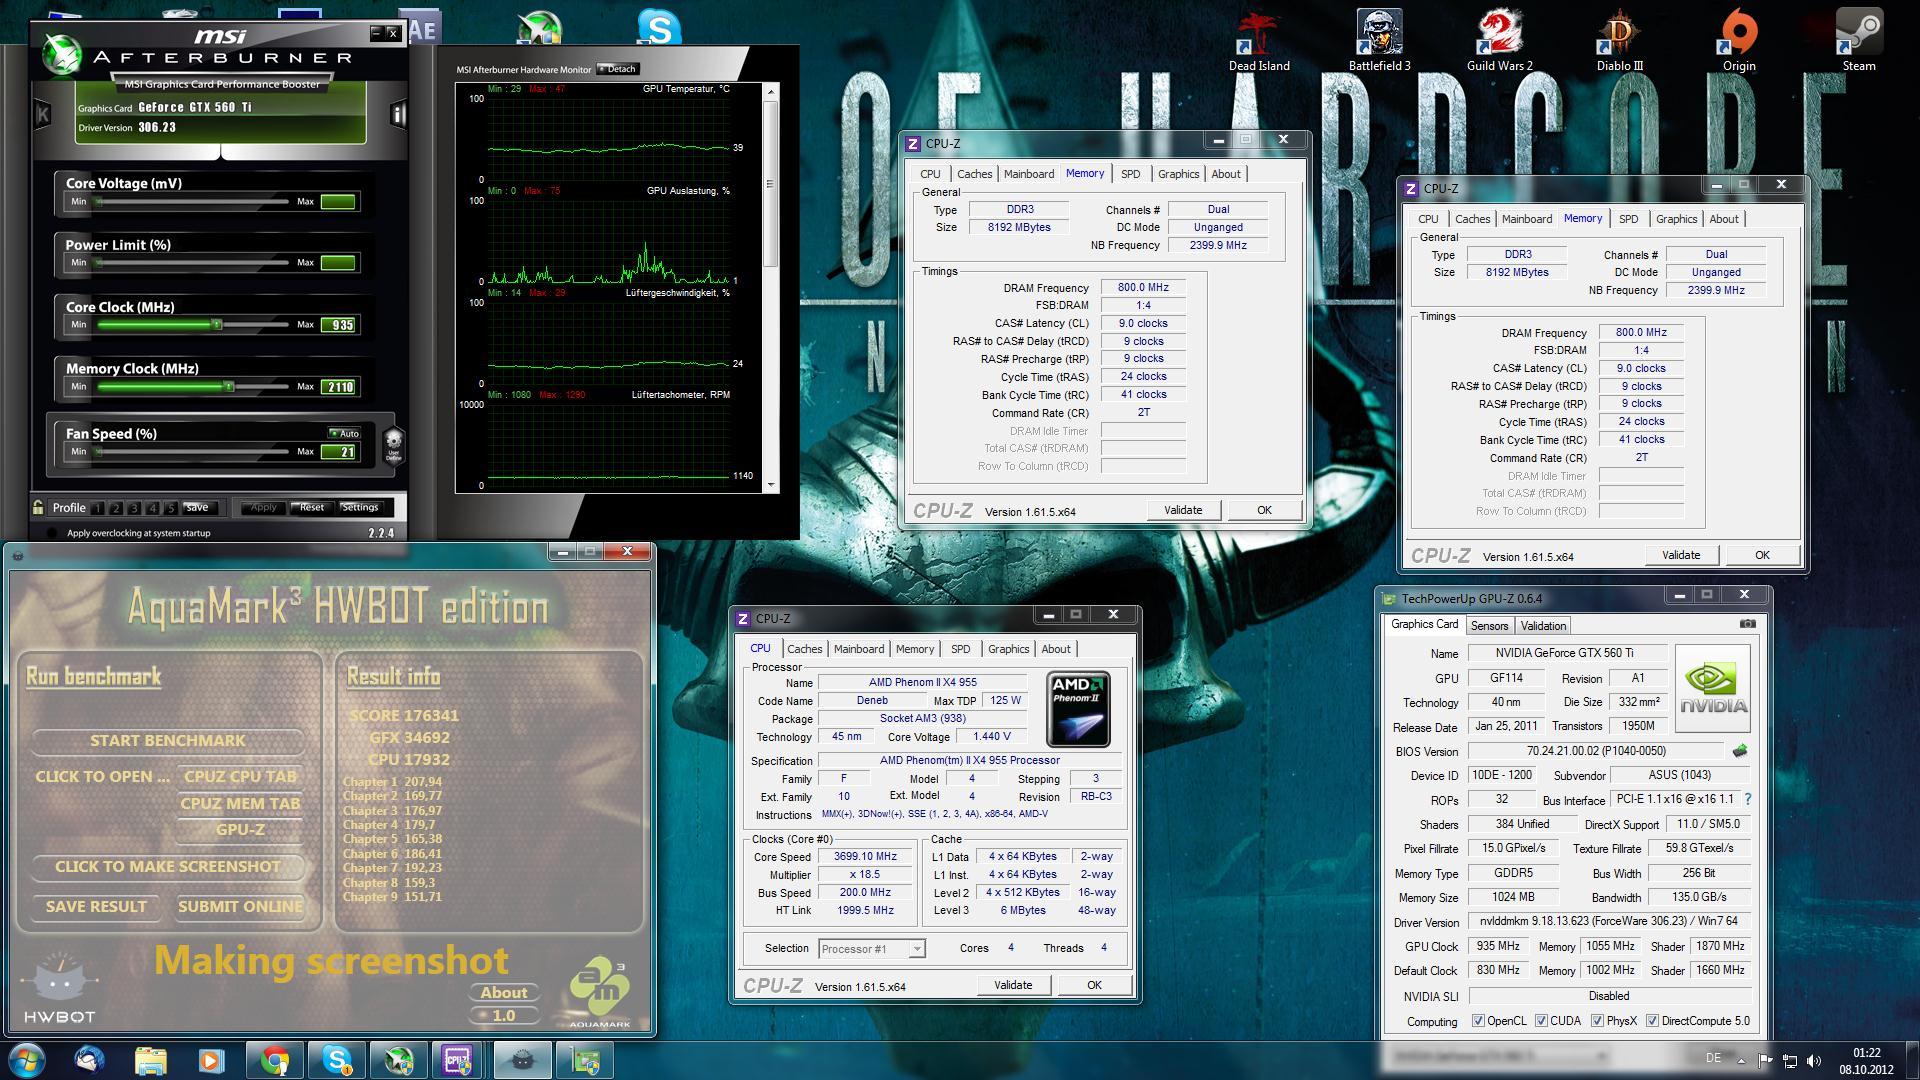Show hidden system tray icons arrow

click(x=1741, y=1060)
